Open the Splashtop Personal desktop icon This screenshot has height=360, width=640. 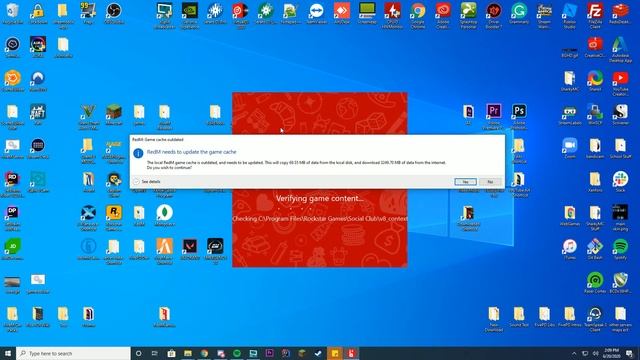tap(468, 16)
